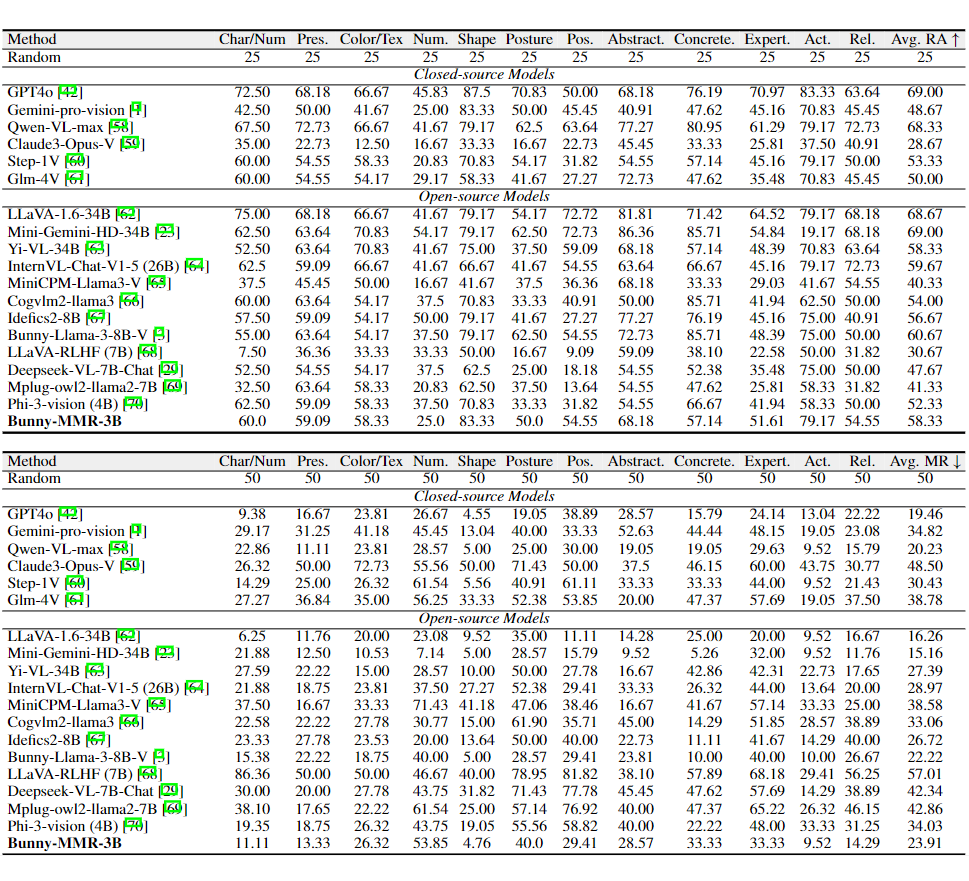Click GPT4o Shape value 87.5
969x881 pixels.
pos(476,92)
